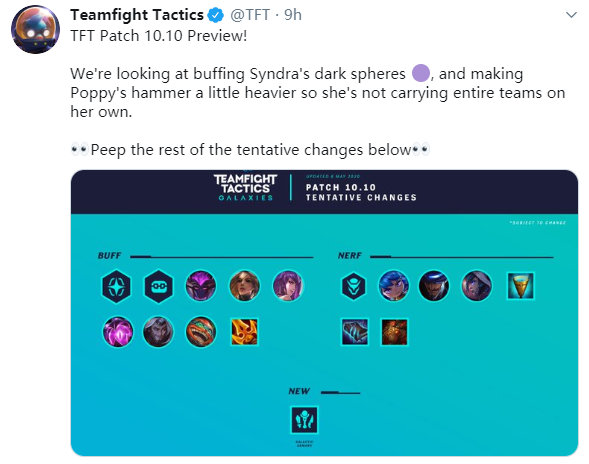Click the purple horned champion portrait under Buff
589x464 pixels.
(201, 286)
